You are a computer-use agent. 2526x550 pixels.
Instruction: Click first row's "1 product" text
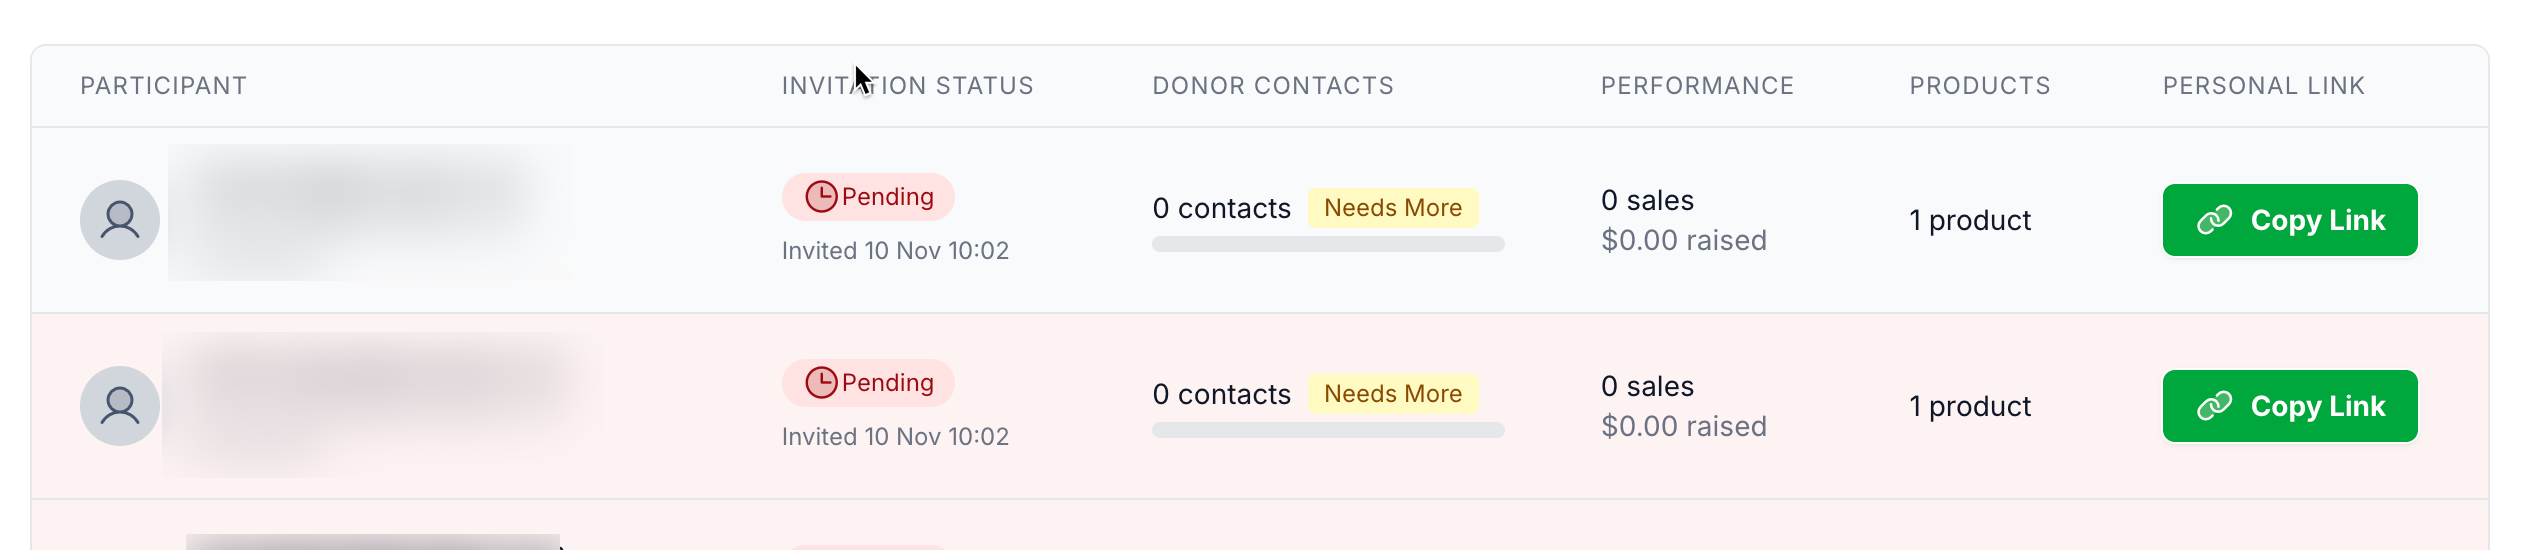pos(1970,220)
